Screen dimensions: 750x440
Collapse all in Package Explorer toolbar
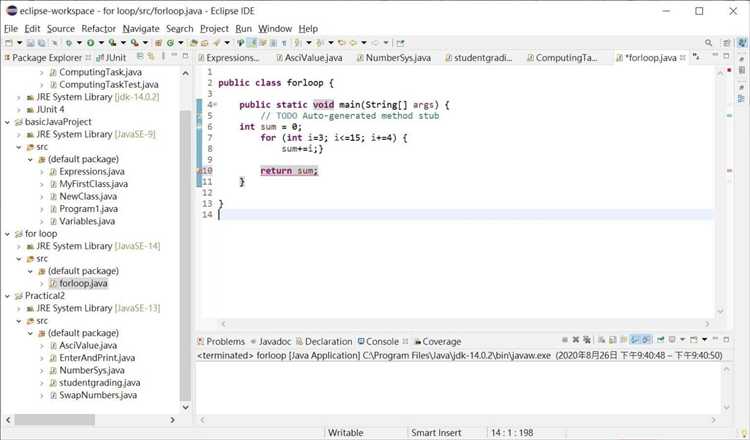point(138,58)
